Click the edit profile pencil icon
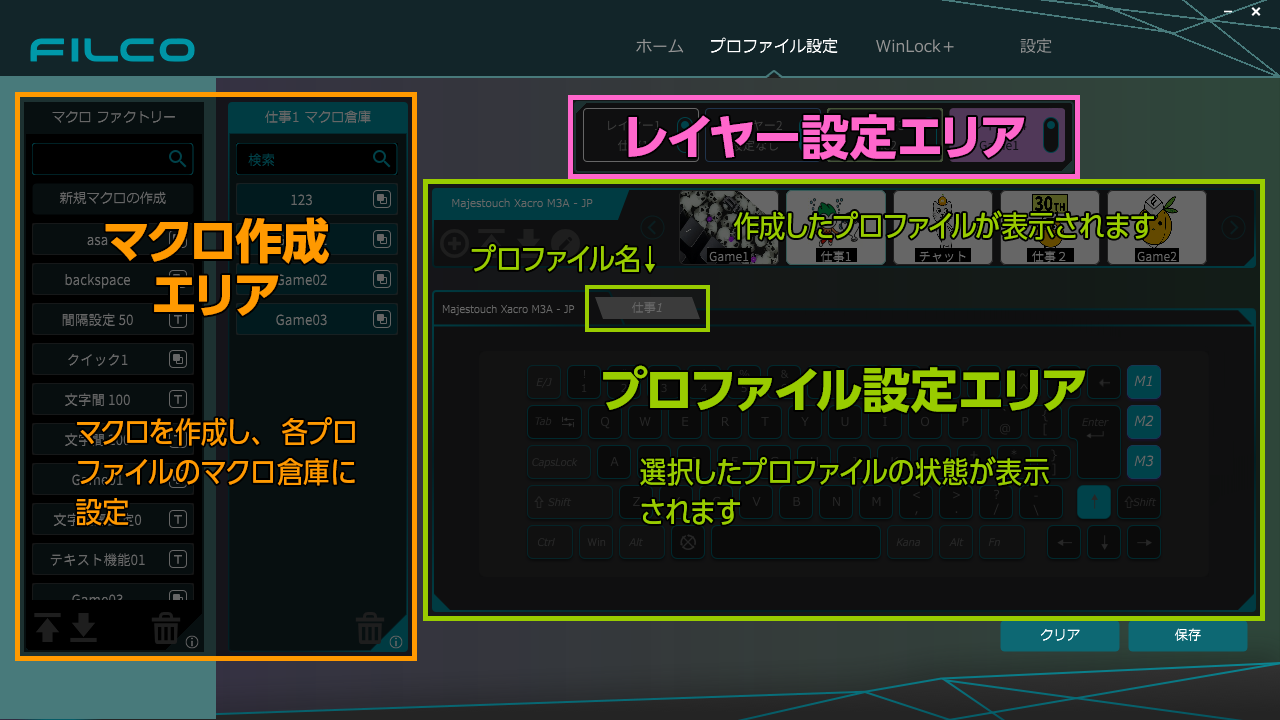This screenshot has width=1280, height=720. coord(565,243)
